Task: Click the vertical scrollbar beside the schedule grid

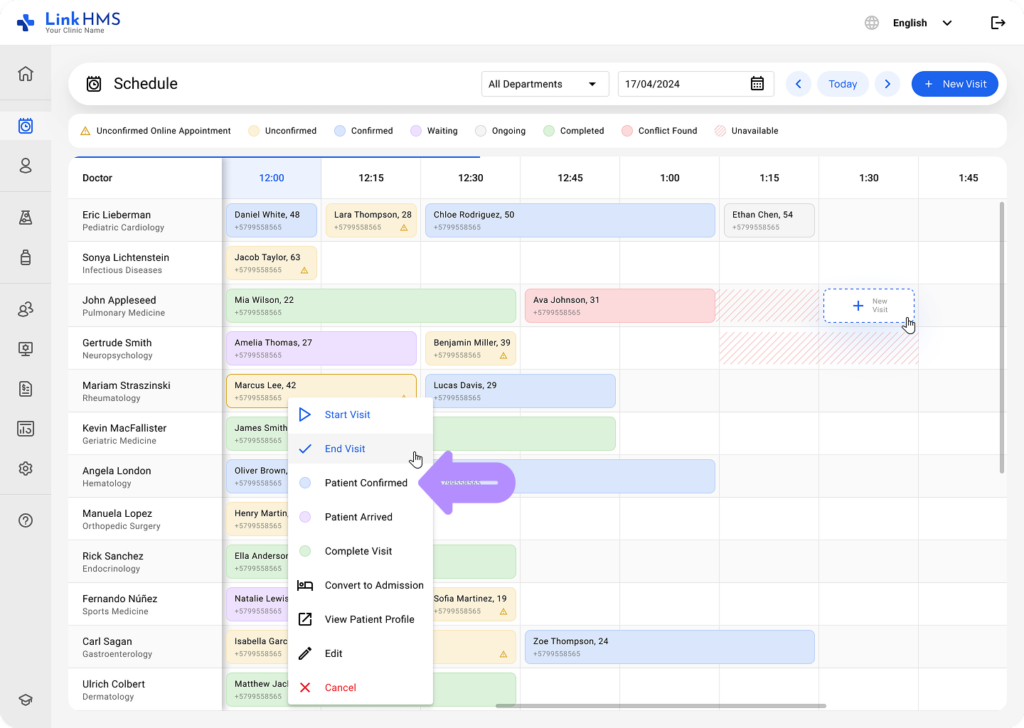Action: 1002,338
